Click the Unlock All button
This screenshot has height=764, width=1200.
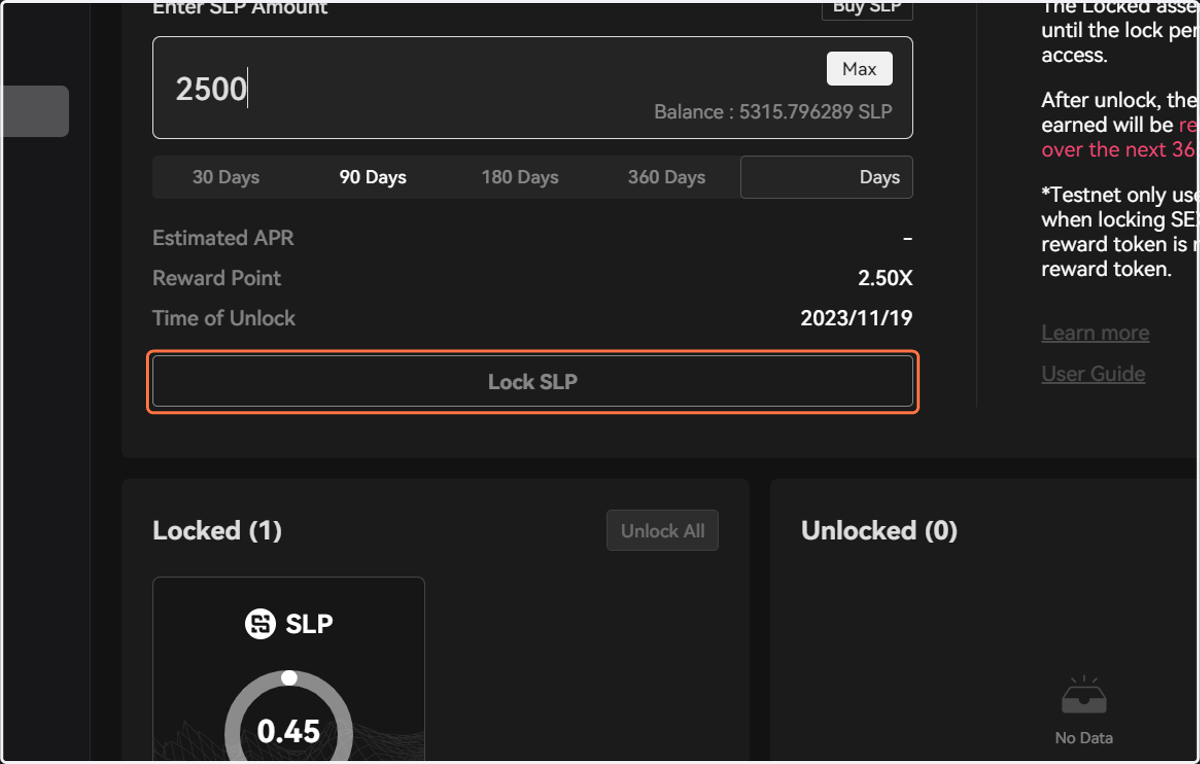tap(663, 531)
